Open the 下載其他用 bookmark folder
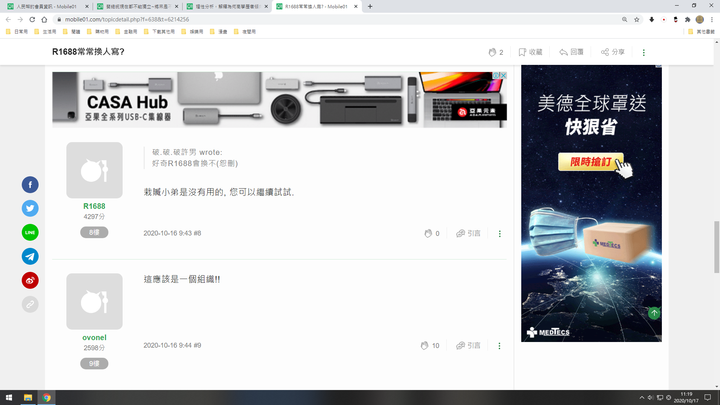 click(x=159, y=32)
